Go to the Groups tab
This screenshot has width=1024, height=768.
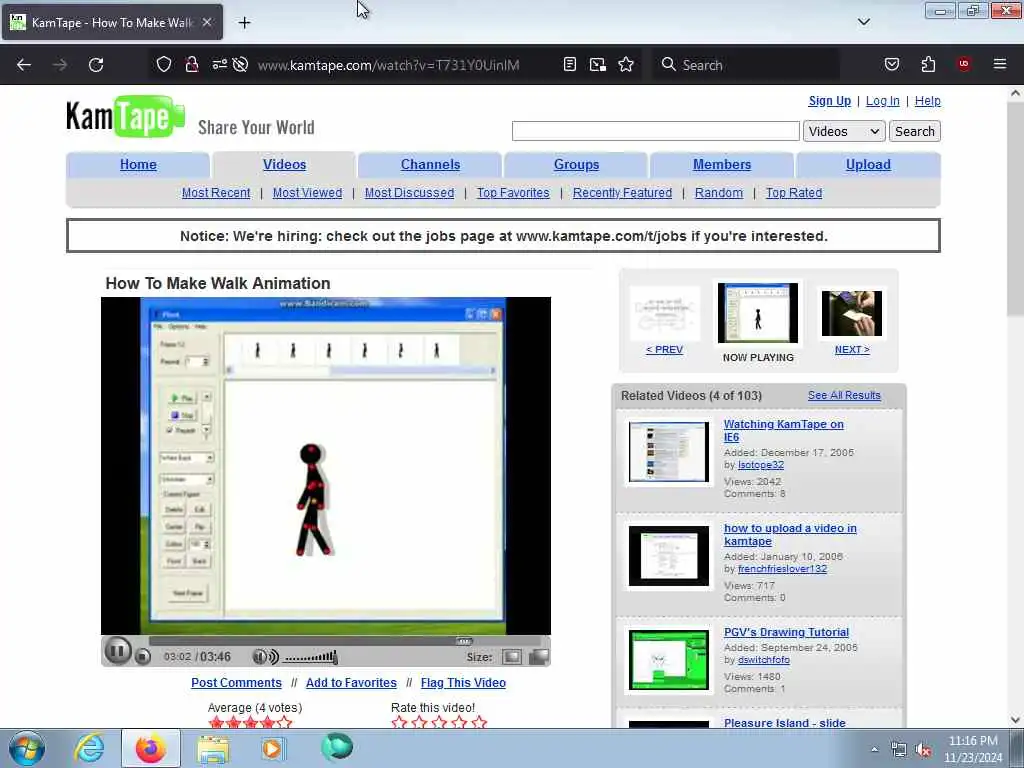[576, 165]
